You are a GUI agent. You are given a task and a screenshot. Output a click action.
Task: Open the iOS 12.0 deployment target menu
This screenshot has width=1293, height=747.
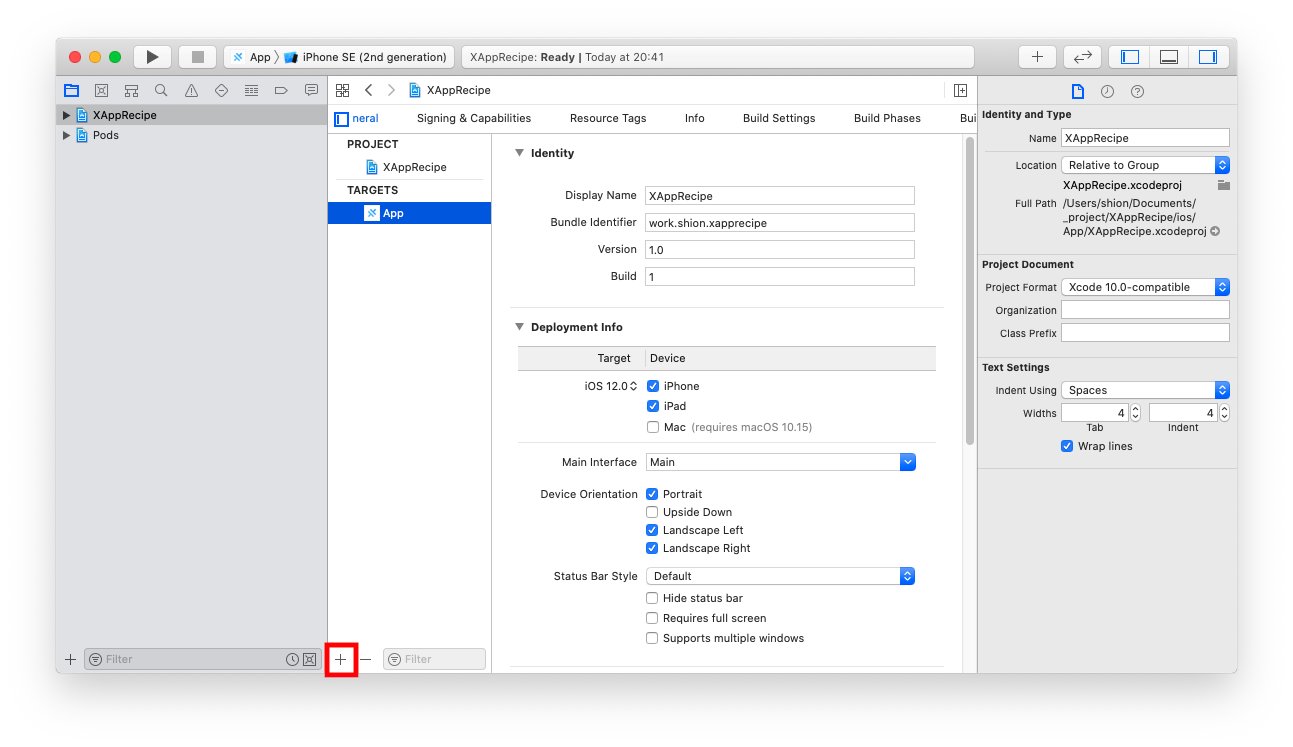pyautogui.click(x=611, y=386)
